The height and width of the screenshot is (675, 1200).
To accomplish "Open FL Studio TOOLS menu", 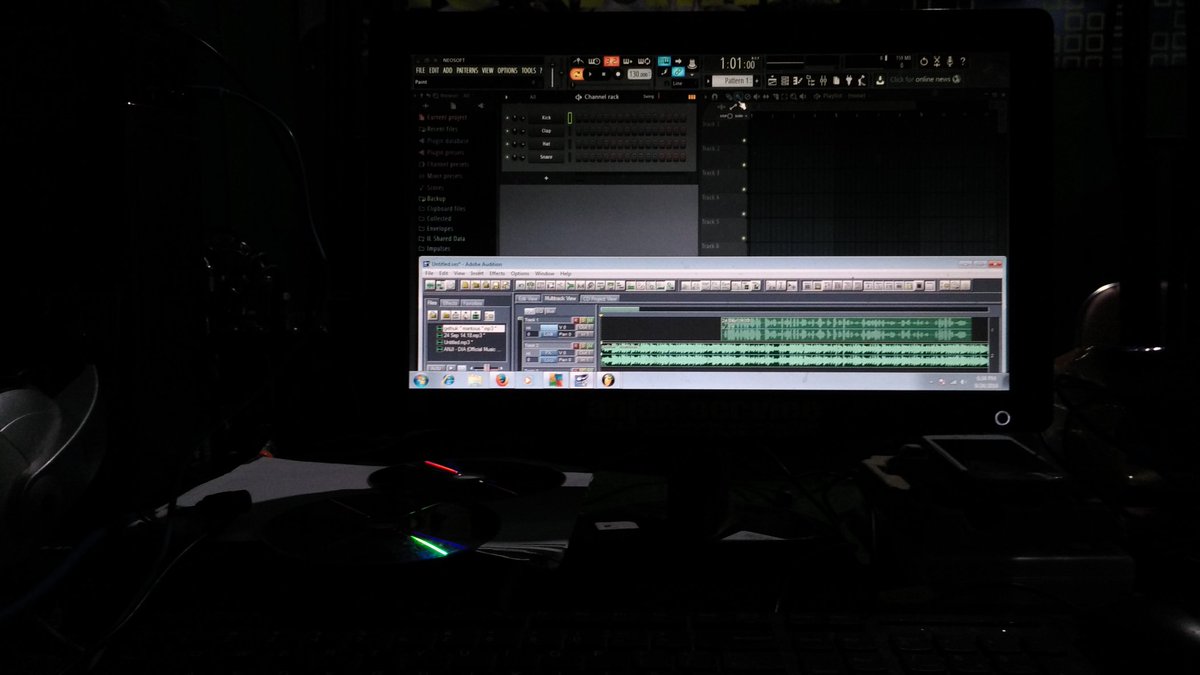I will point(528,70).
